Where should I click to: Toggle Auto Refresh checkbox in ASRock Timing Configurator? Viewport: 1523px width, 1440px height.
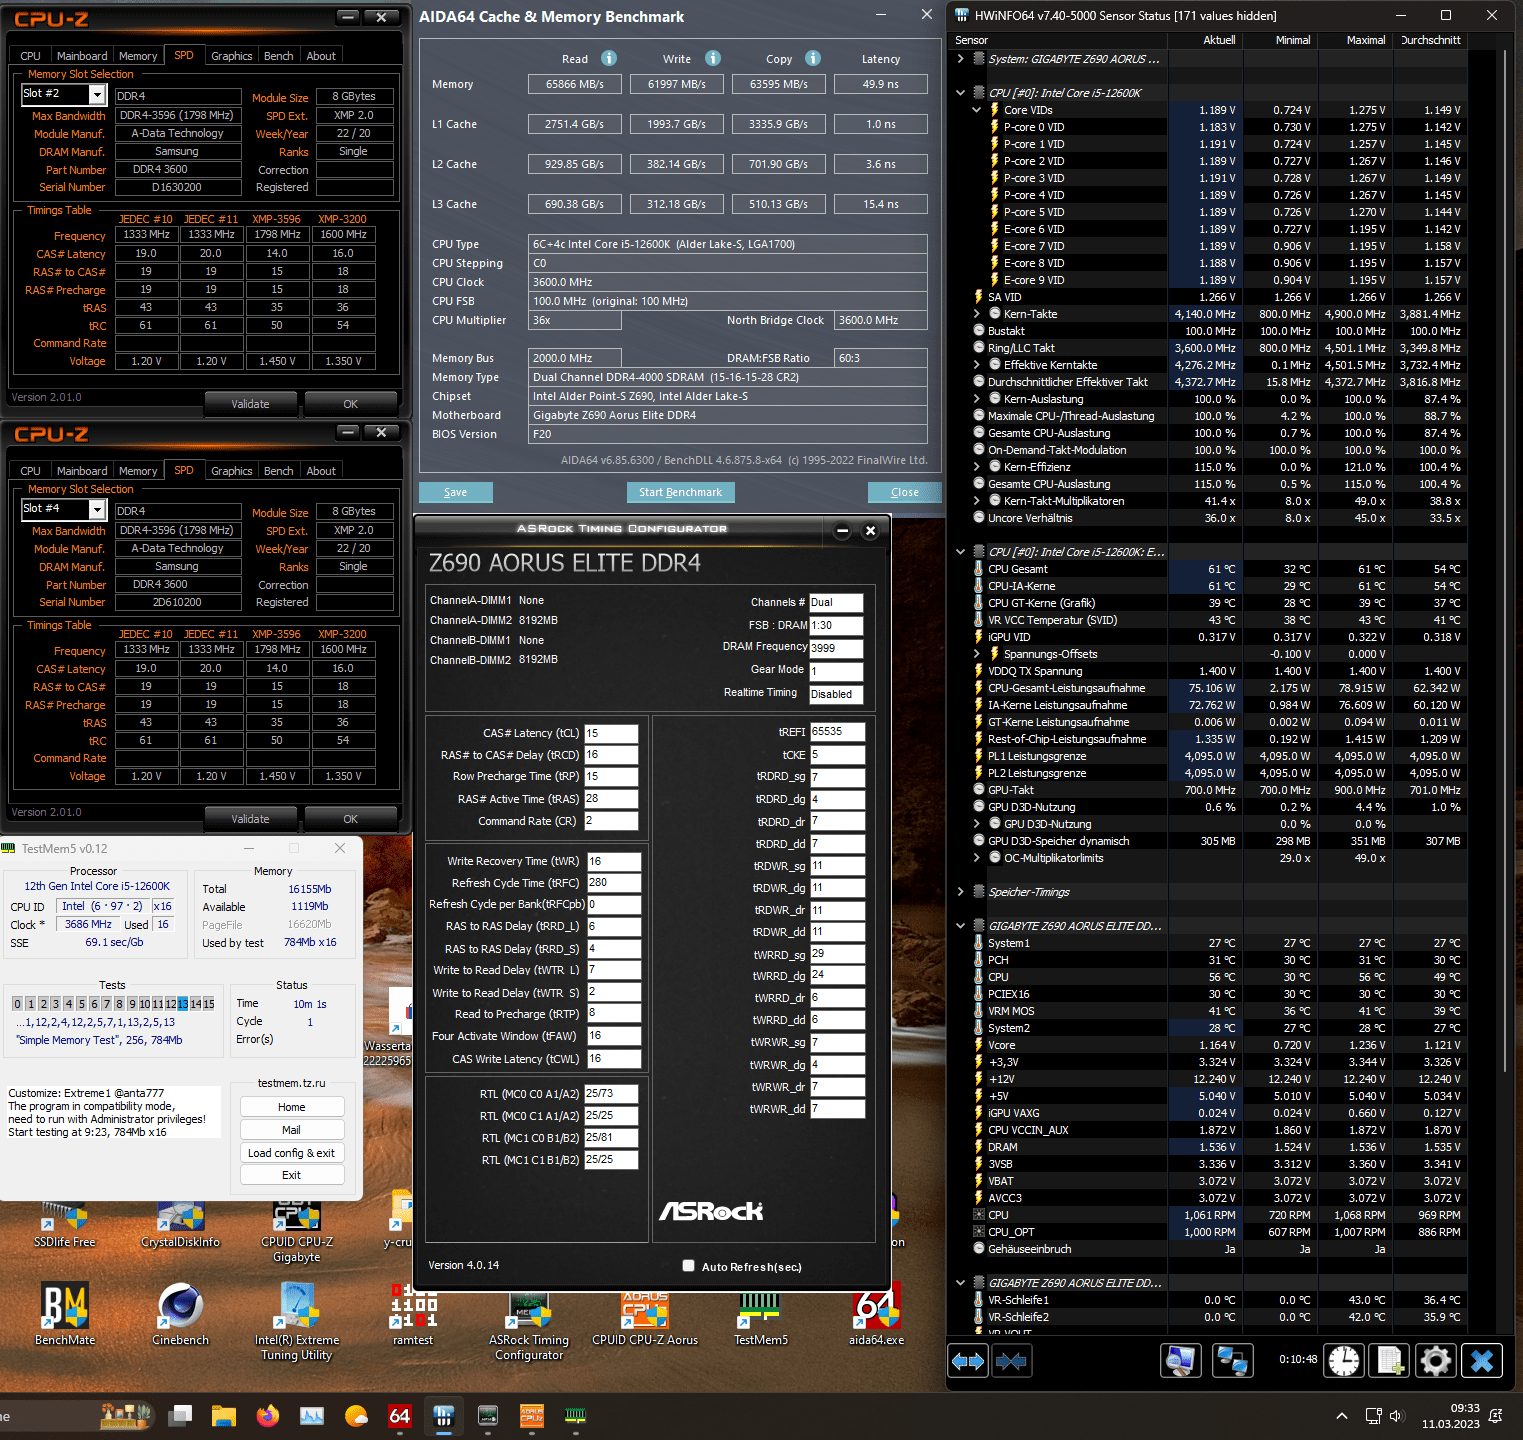coord(688,1266)
